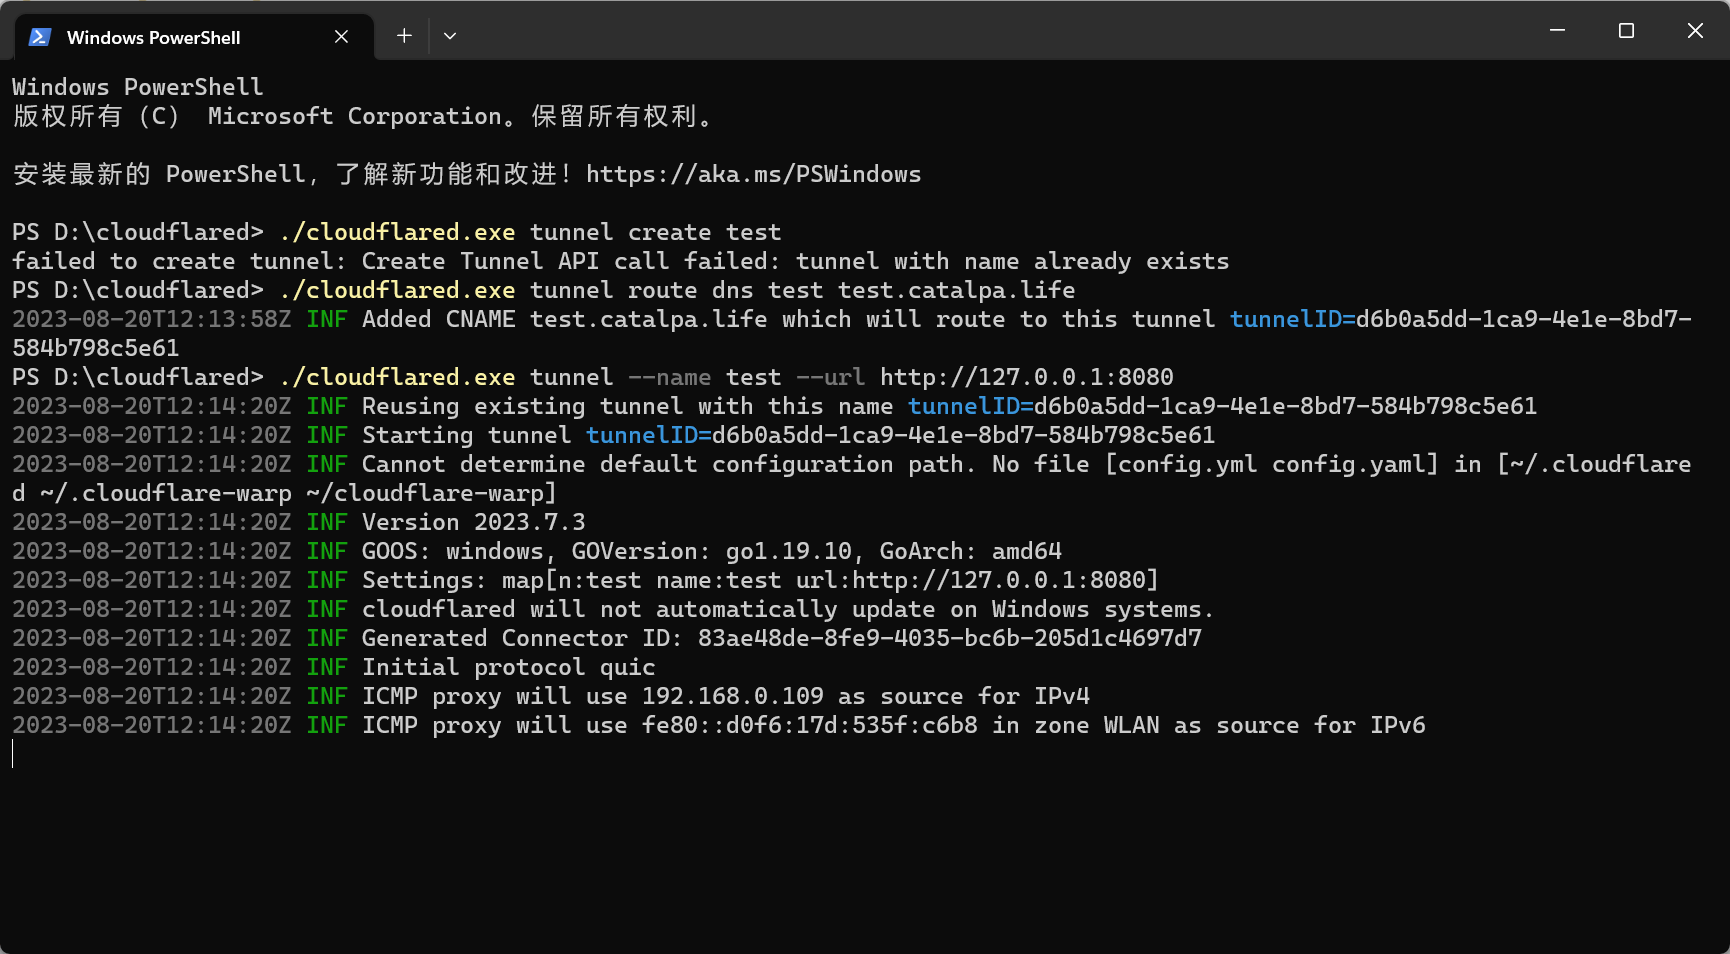Click the http://127.0.0.1:8080 URL in the command

pos(1027,377)
